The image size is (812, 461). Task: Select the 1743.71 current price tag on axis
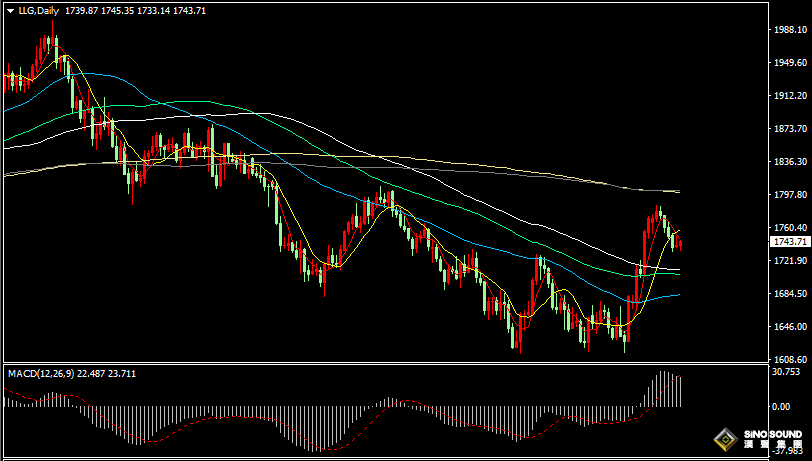click(x=789, y=242)
